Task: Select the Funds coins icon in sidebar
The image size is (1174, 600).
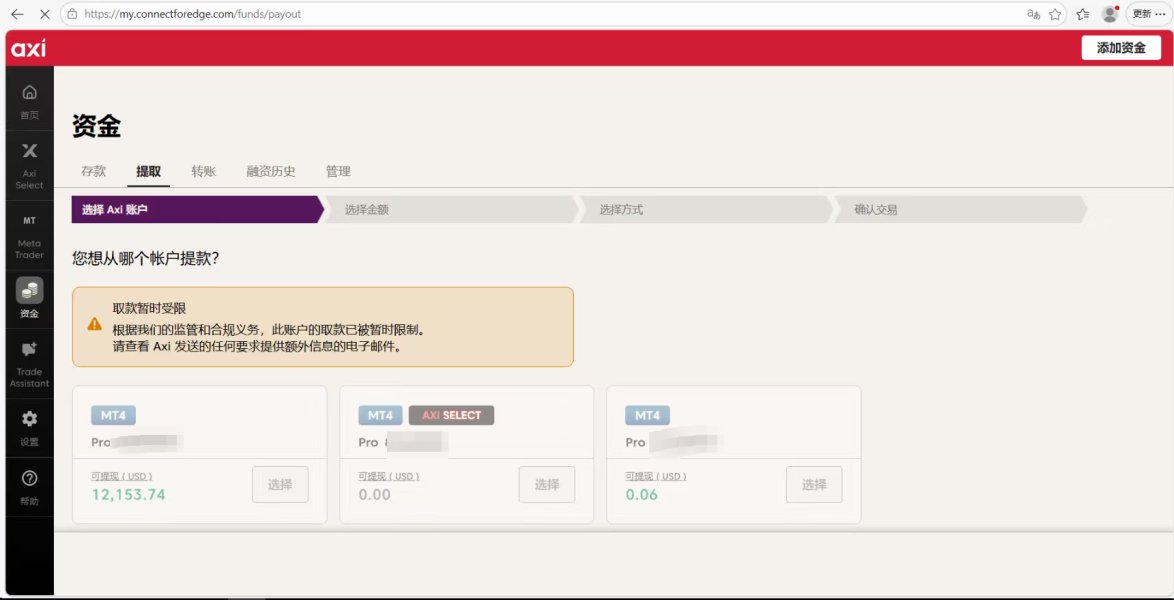Action: coord(29,290)
